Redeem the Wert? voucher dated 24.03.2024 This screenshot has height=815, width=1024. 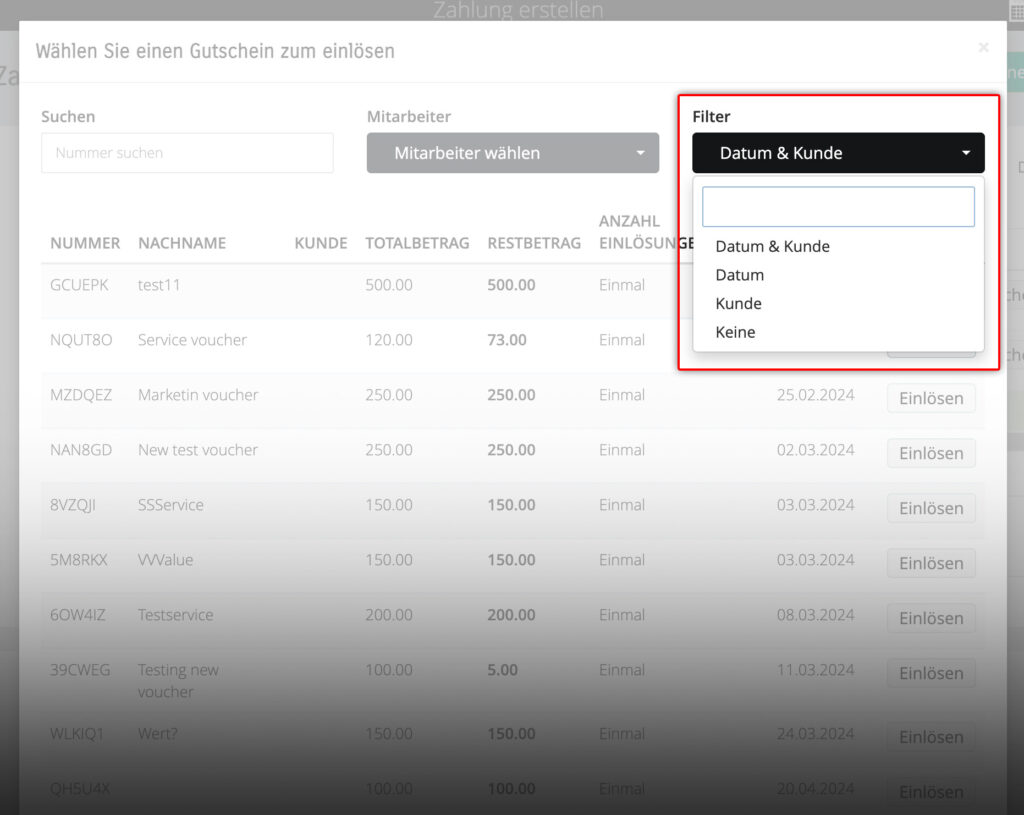coord(930,737)
